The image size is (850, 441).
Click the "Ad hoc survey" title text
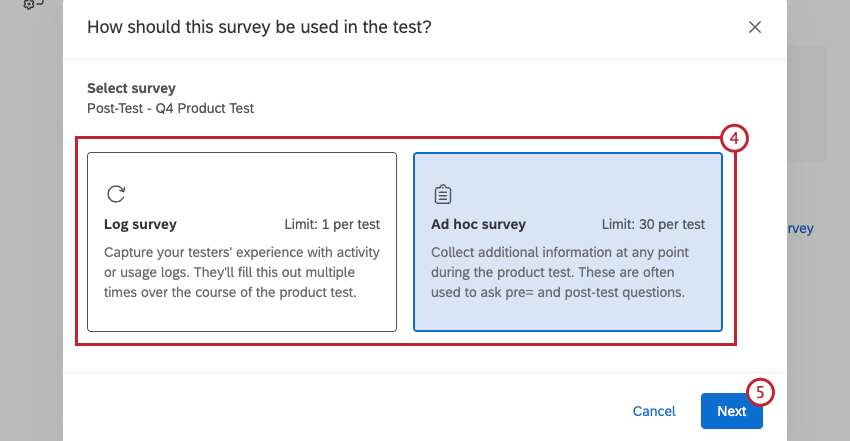pos(478,224)
